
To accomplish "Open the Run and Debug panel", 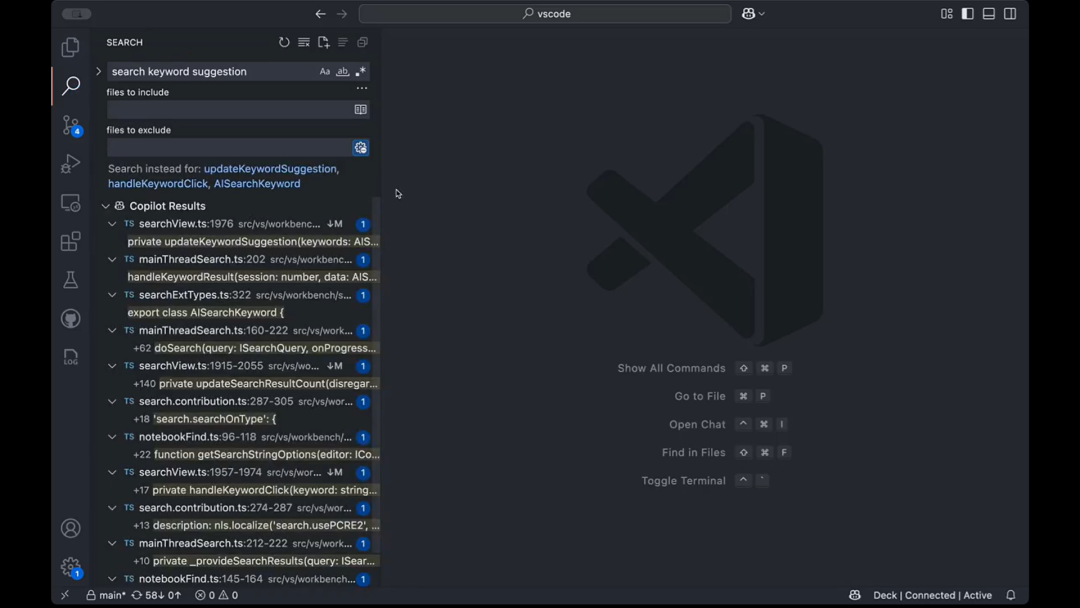I will click(x=70, y=163).
